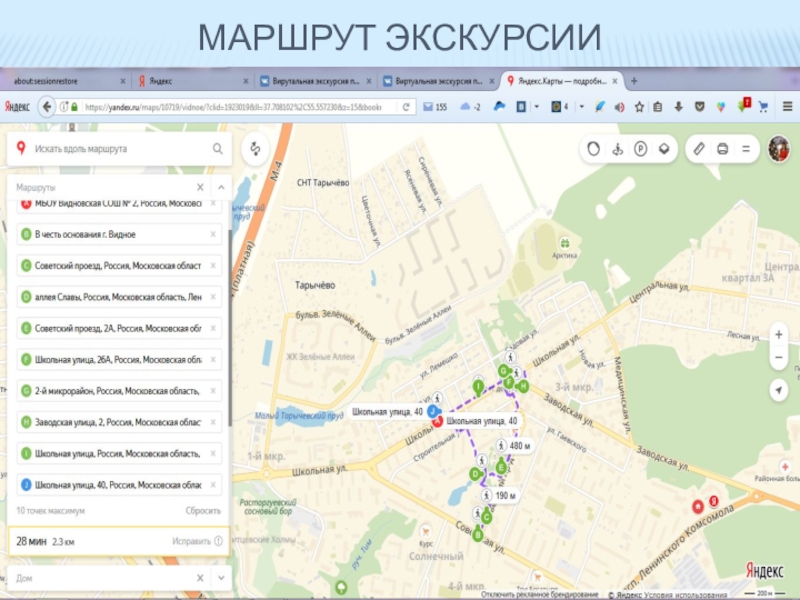
Task: Click the my location arrow icon
Action: (x=778, y=388)
